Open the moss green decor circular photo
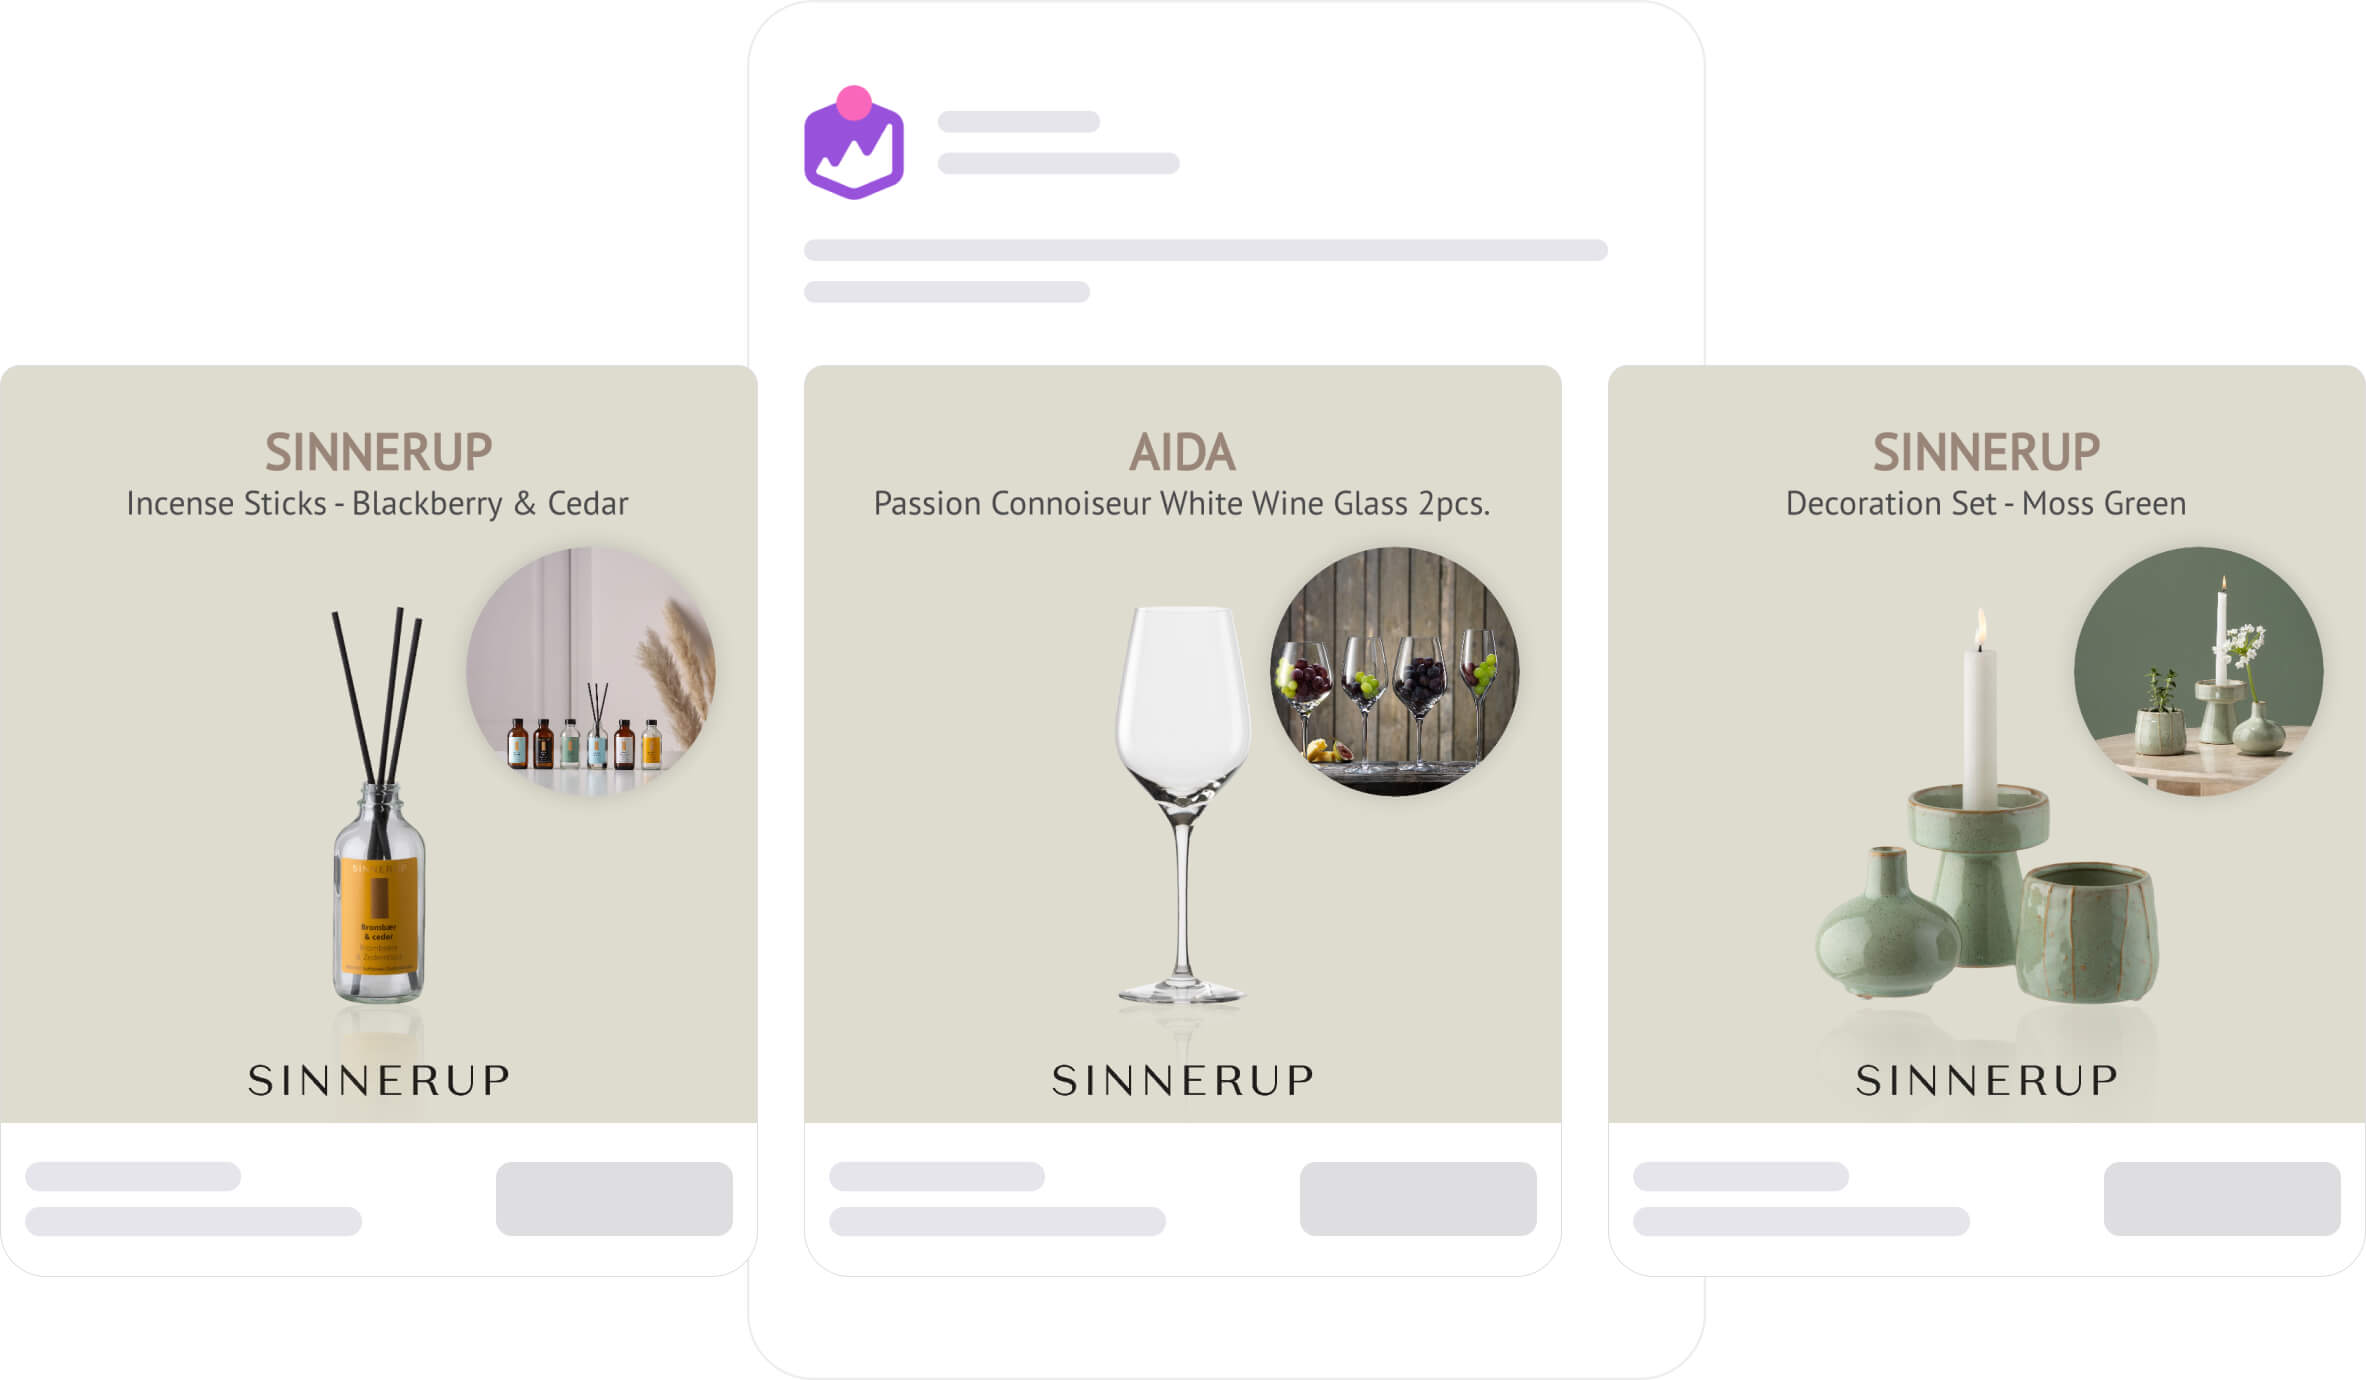 point(2199,671)
